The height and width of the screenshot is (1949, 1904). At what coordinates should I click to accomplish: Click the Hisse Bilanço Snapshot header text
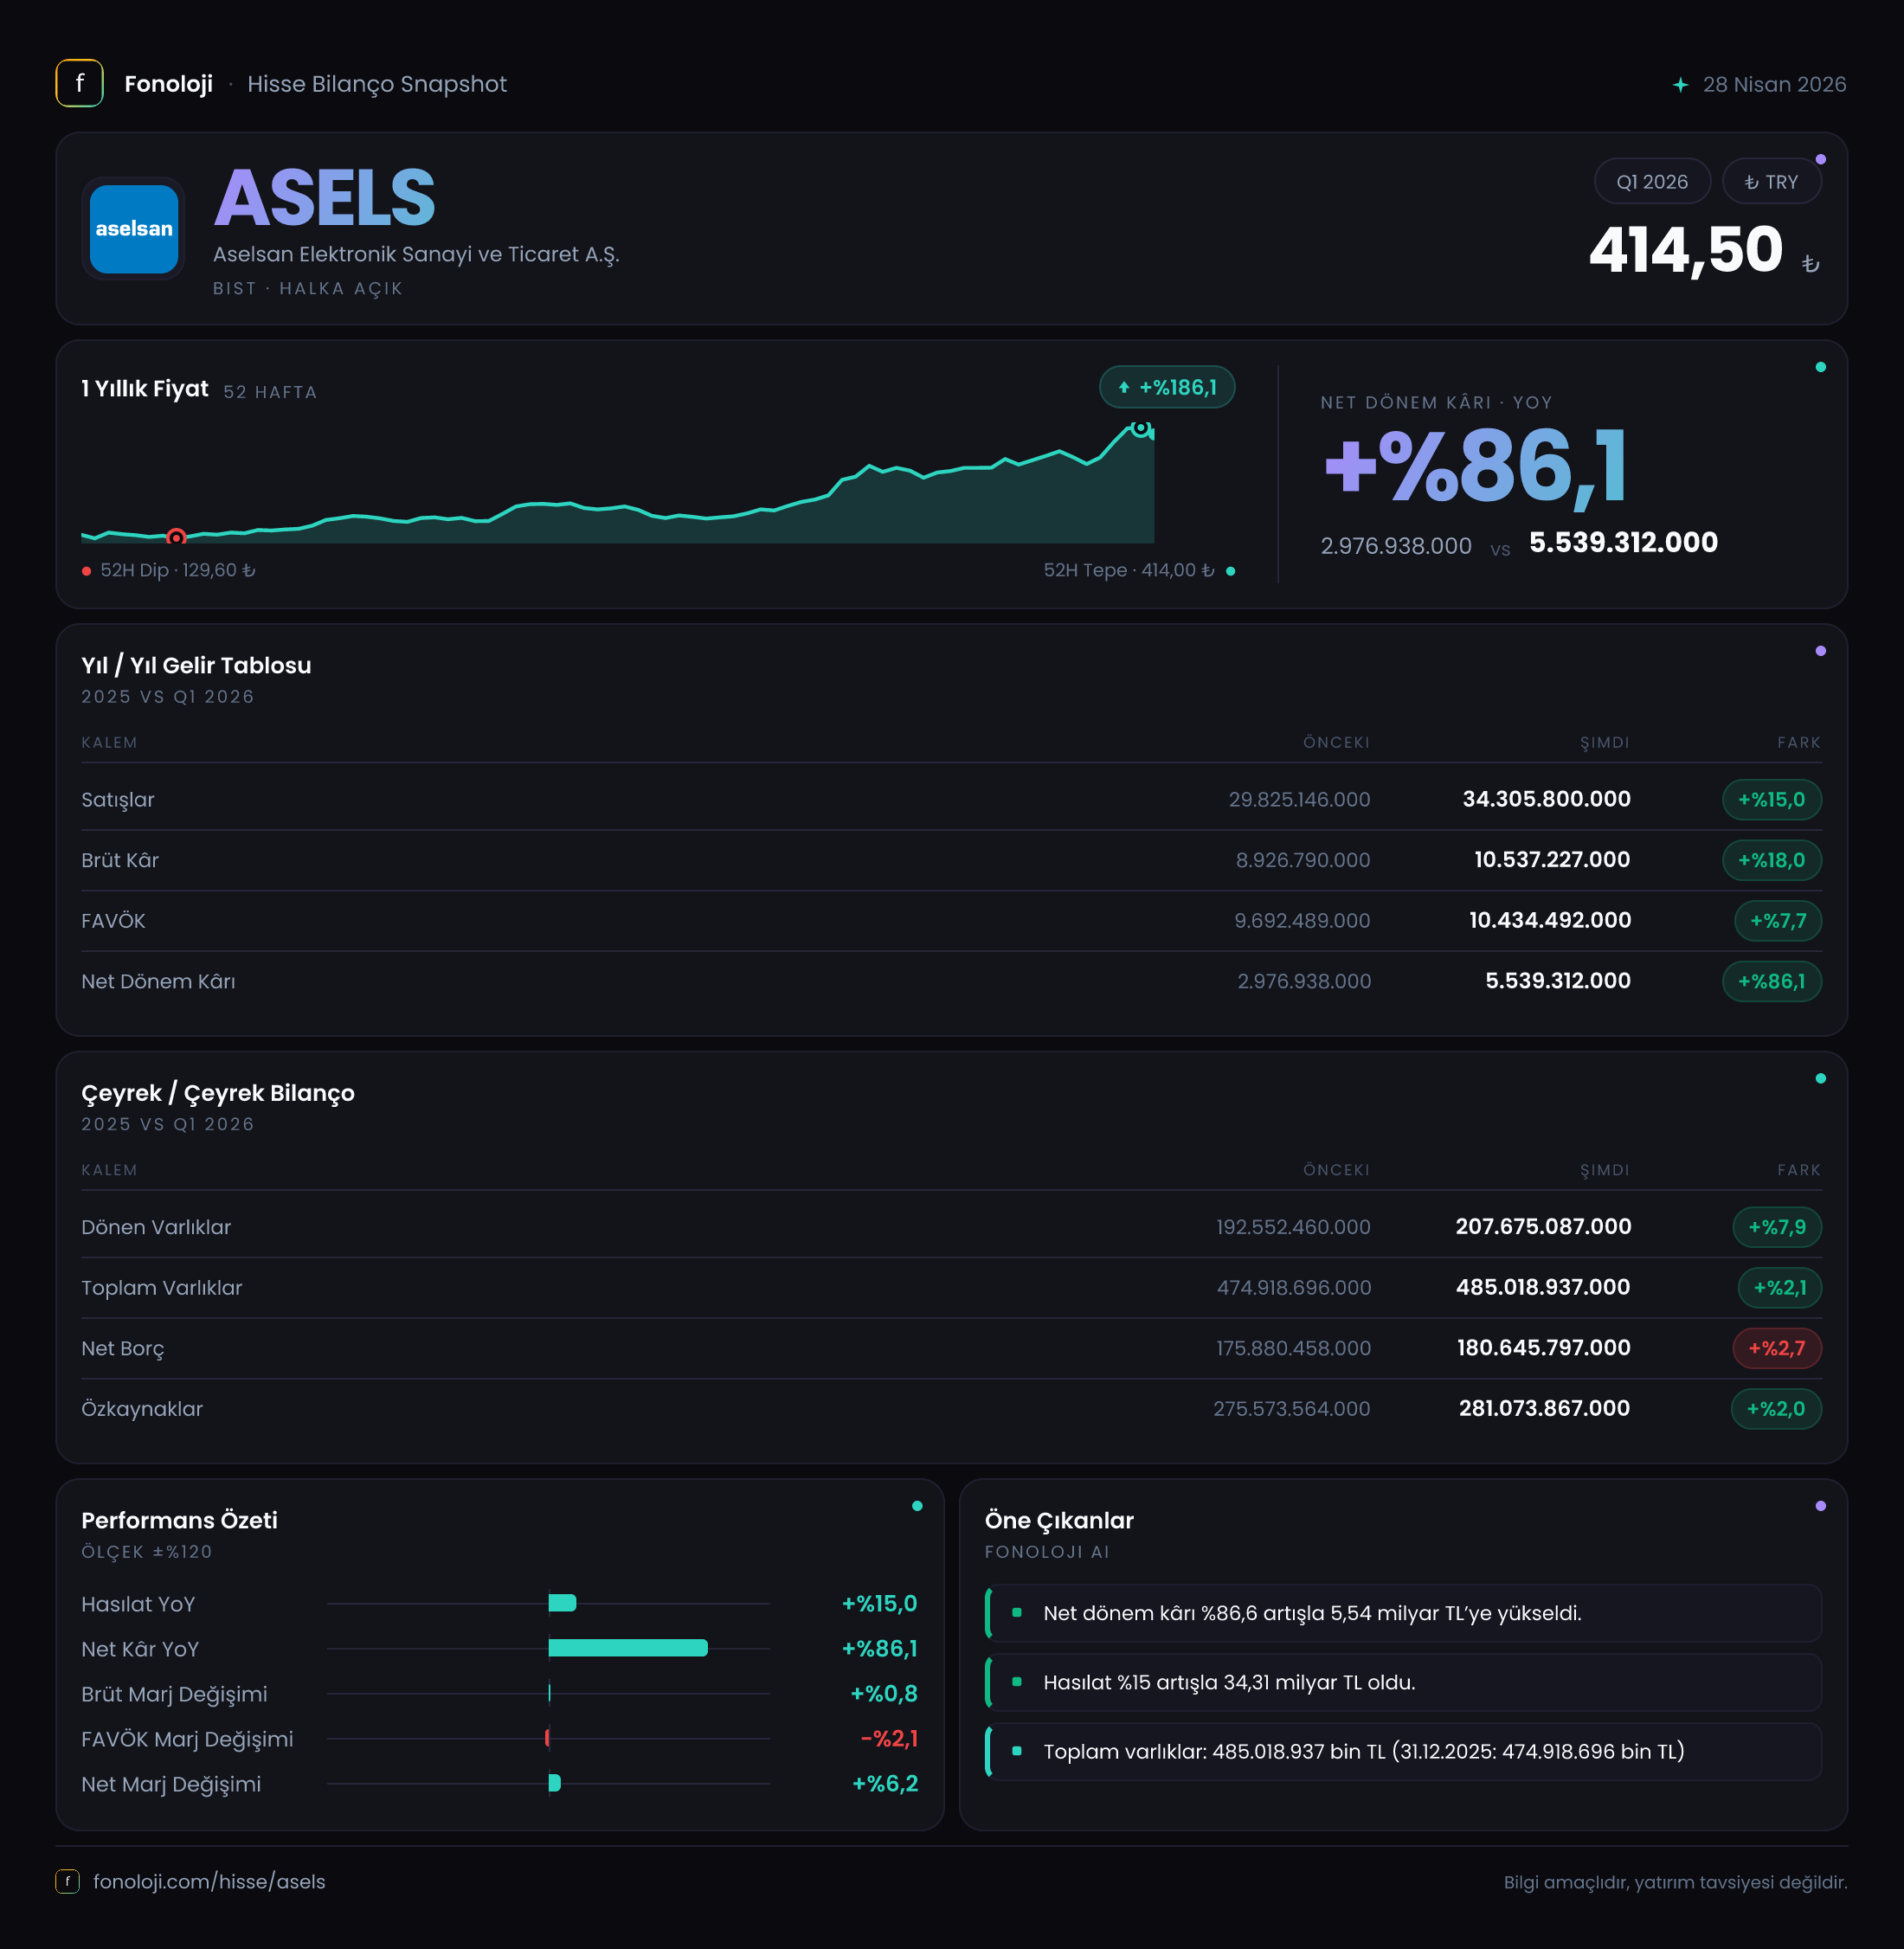coord(377,84)
